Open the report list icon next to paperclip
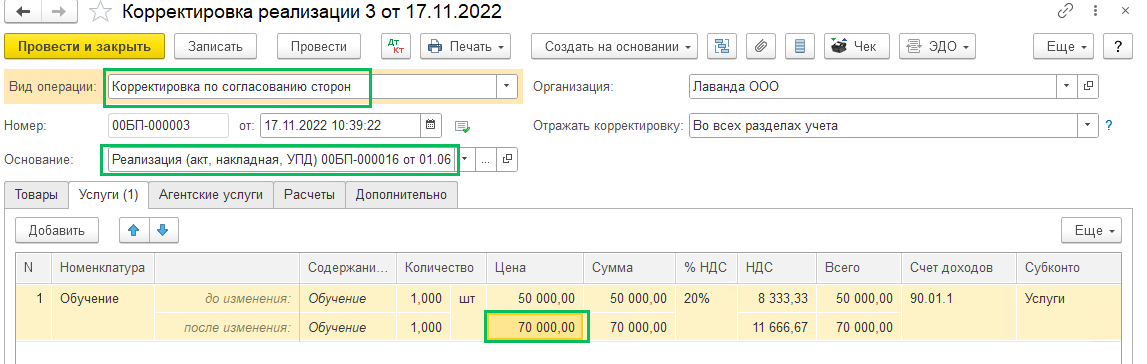 800,47
